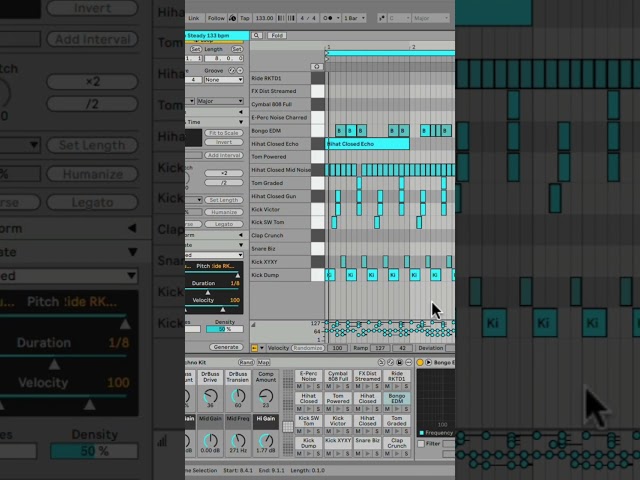Click the Map button on the rack
Viewport: 640px width, 480px height.
pyautogui.click(x=263, y=362)
